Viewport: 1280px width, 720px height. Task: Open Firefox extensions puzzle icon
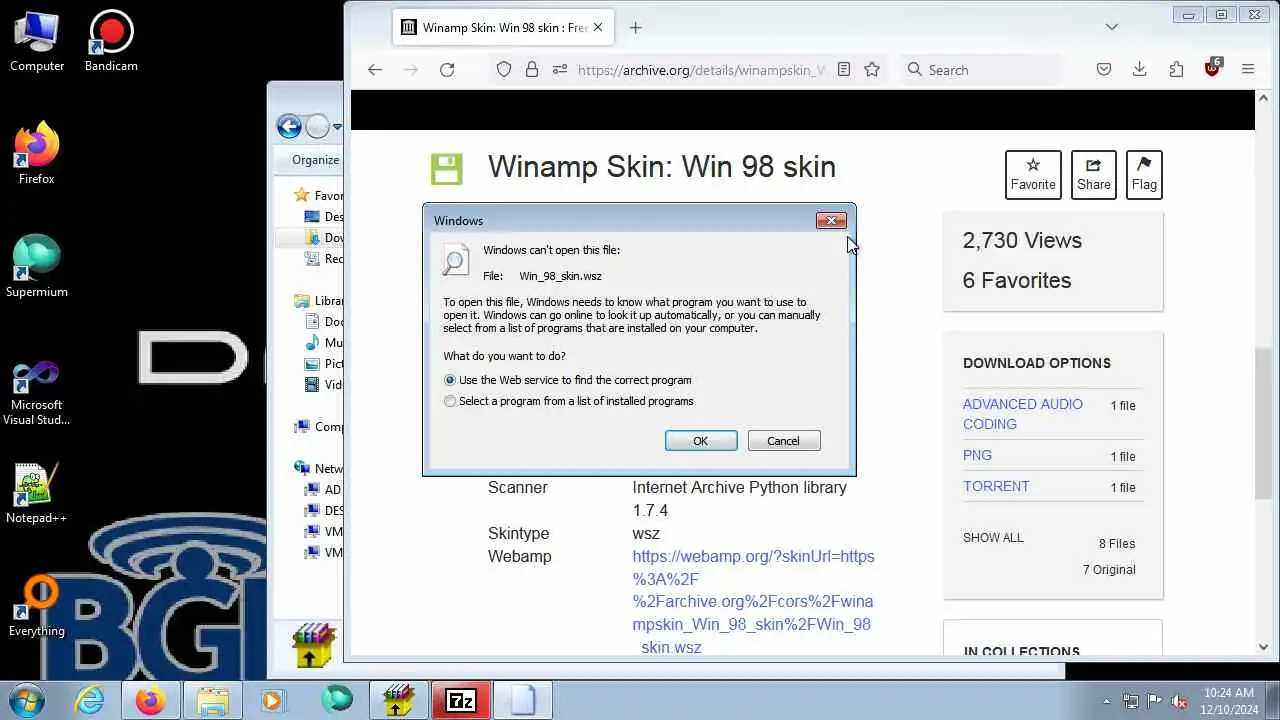1176,70
